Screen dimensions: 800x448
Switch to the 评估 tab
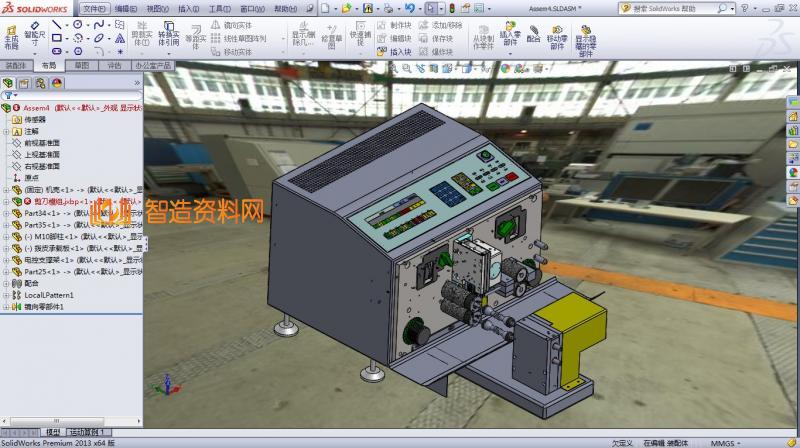[114, 65]
